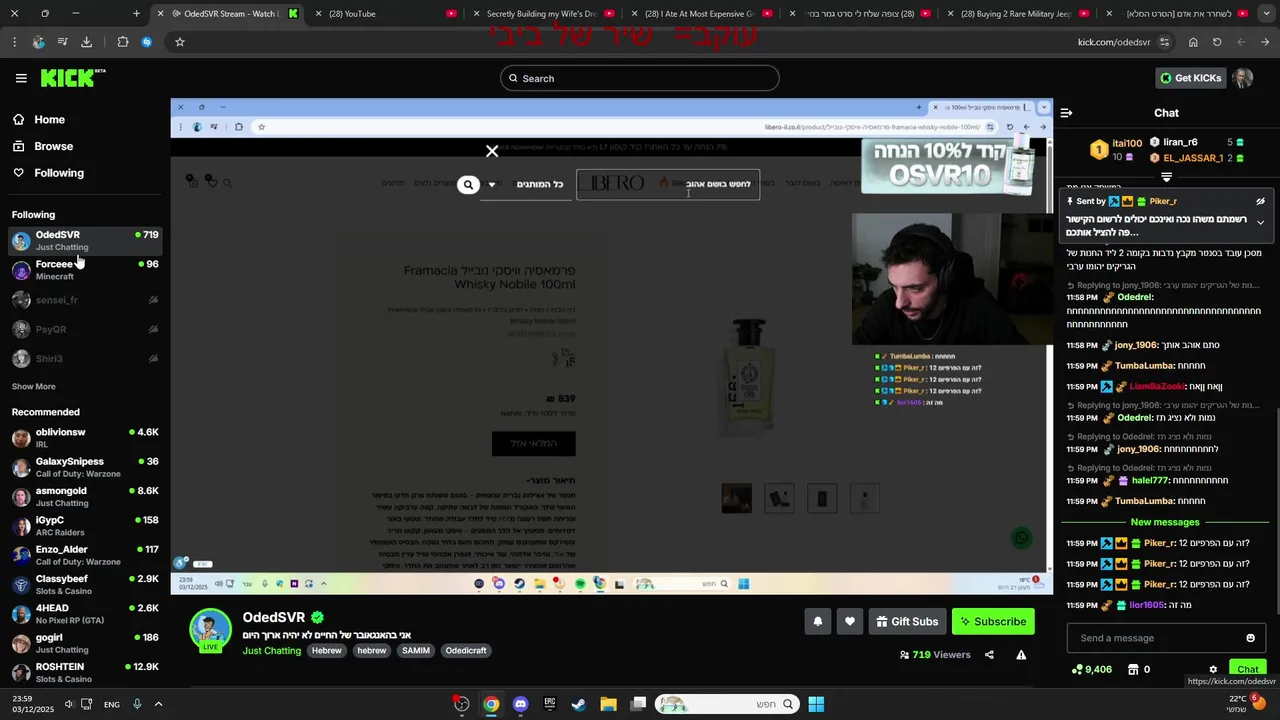1280x720 pixels.
Task: Open Steam from the taskbar
Action: coord(579,704)
